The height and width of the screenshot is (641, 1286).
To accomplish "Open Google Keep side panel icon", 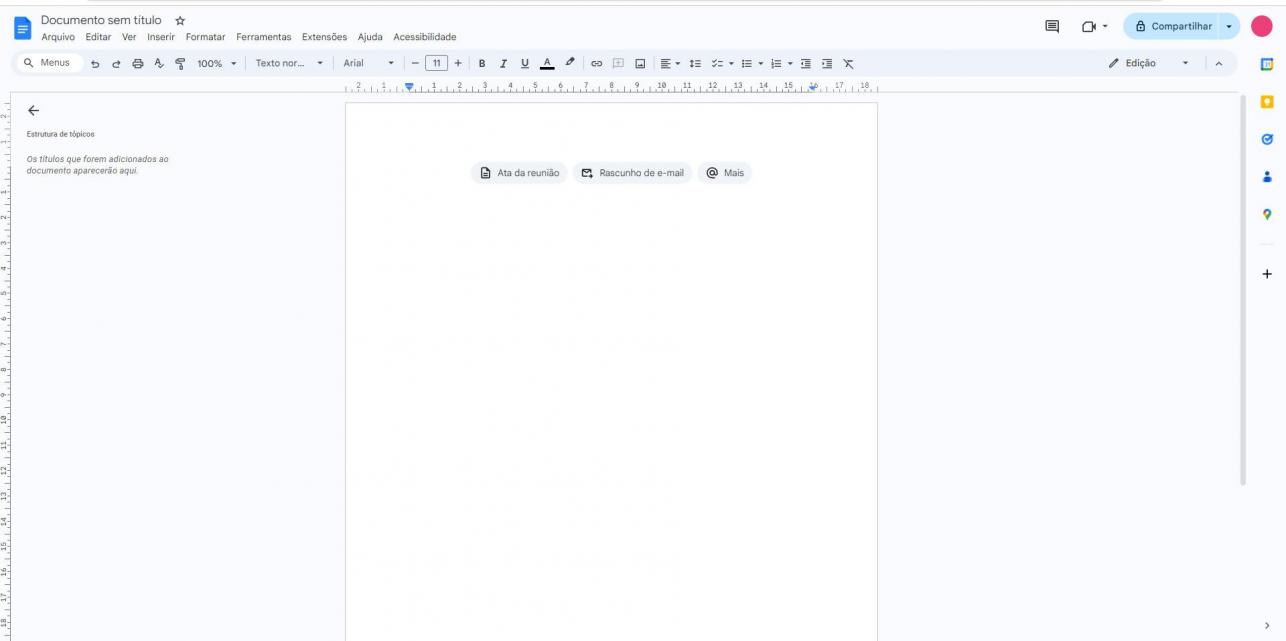I will pyautogui.click(x=1267, y=102).
